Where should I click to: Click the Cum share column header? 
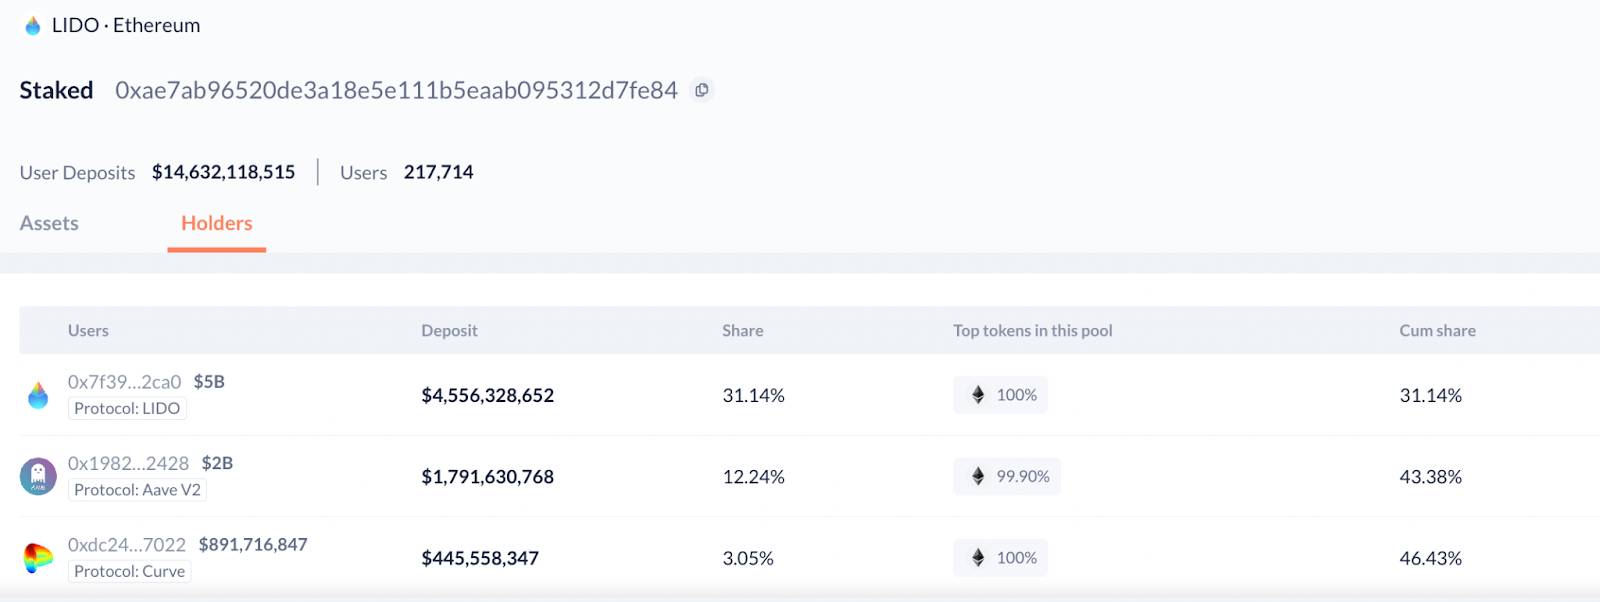point(1437,331)
